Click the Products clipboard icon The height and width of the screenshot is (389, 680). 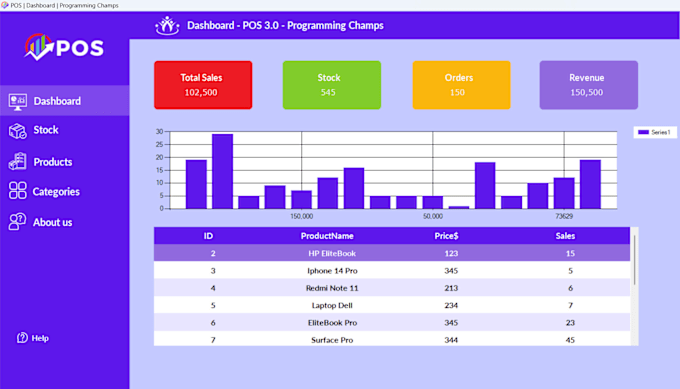point(17,161)
